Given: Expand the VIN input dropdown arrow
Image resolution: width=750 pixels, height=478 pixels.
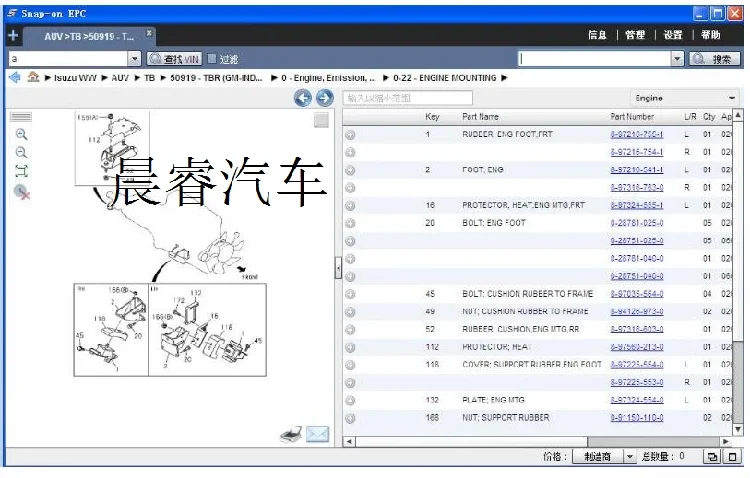Looking at the screenshot, I should click(134, 59).
